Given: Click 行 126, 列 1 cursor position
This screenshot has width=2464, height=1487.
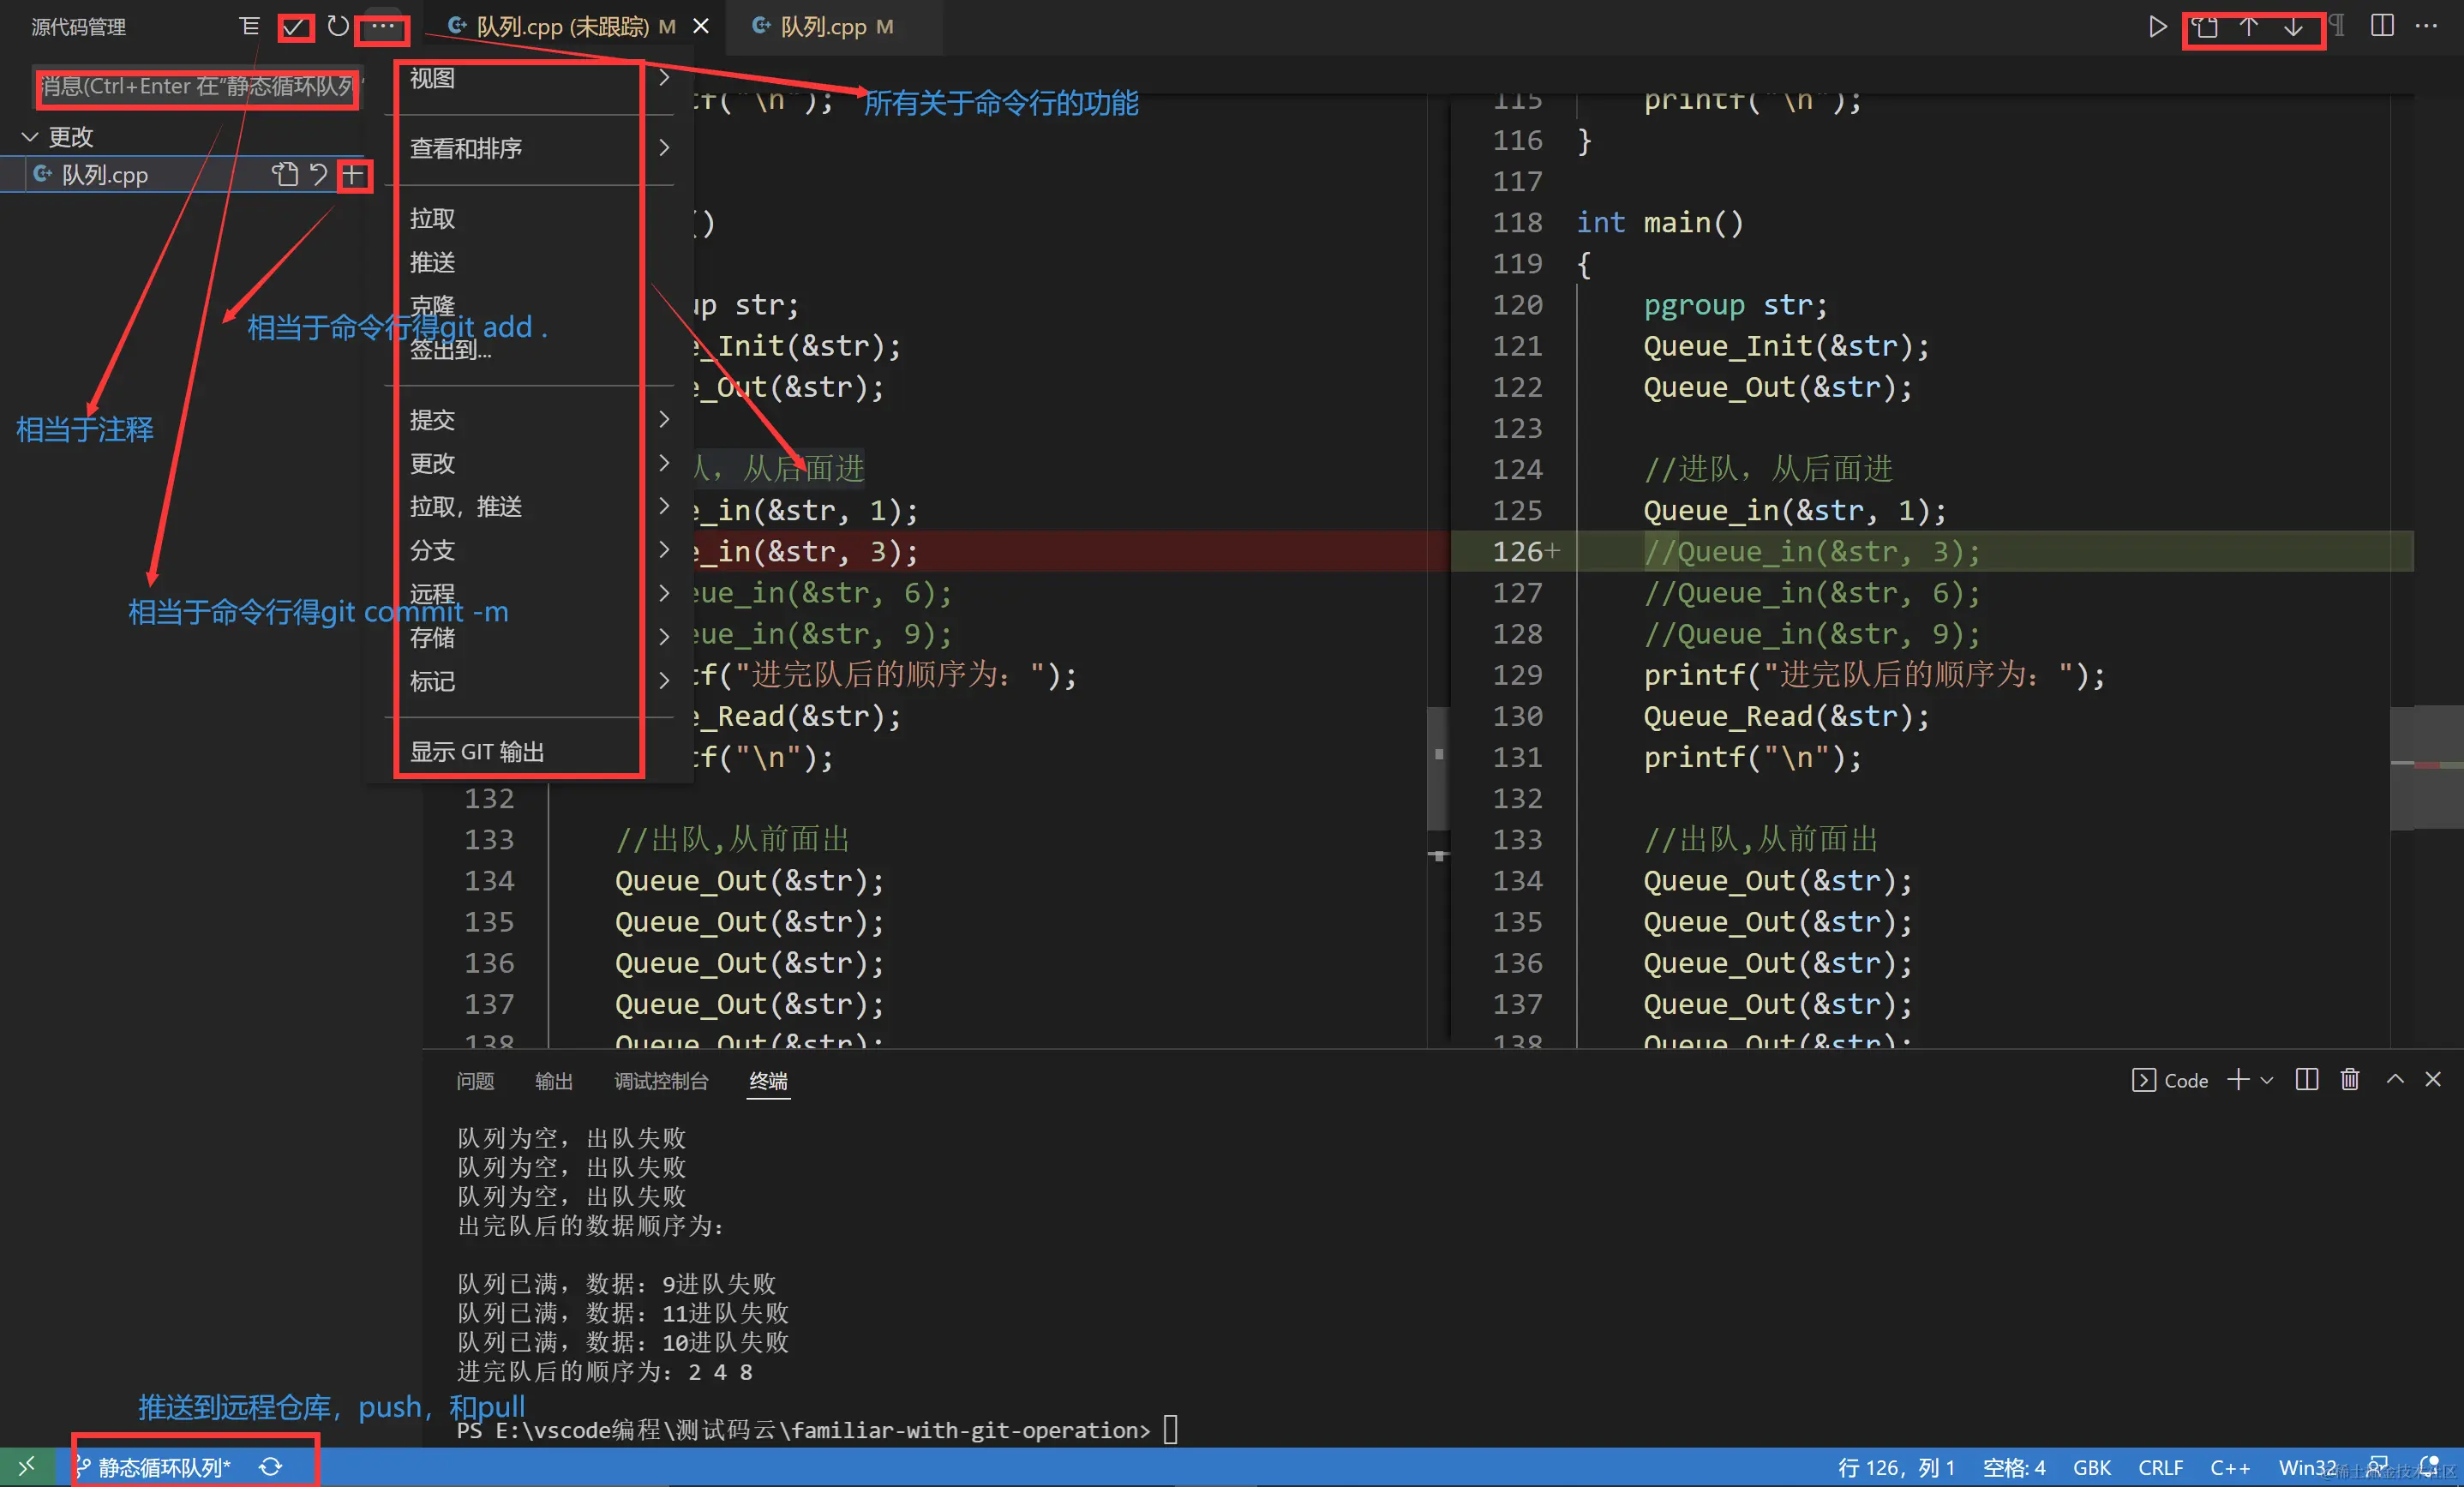Looking at the screenshot, I should tap(1896, 1467).
